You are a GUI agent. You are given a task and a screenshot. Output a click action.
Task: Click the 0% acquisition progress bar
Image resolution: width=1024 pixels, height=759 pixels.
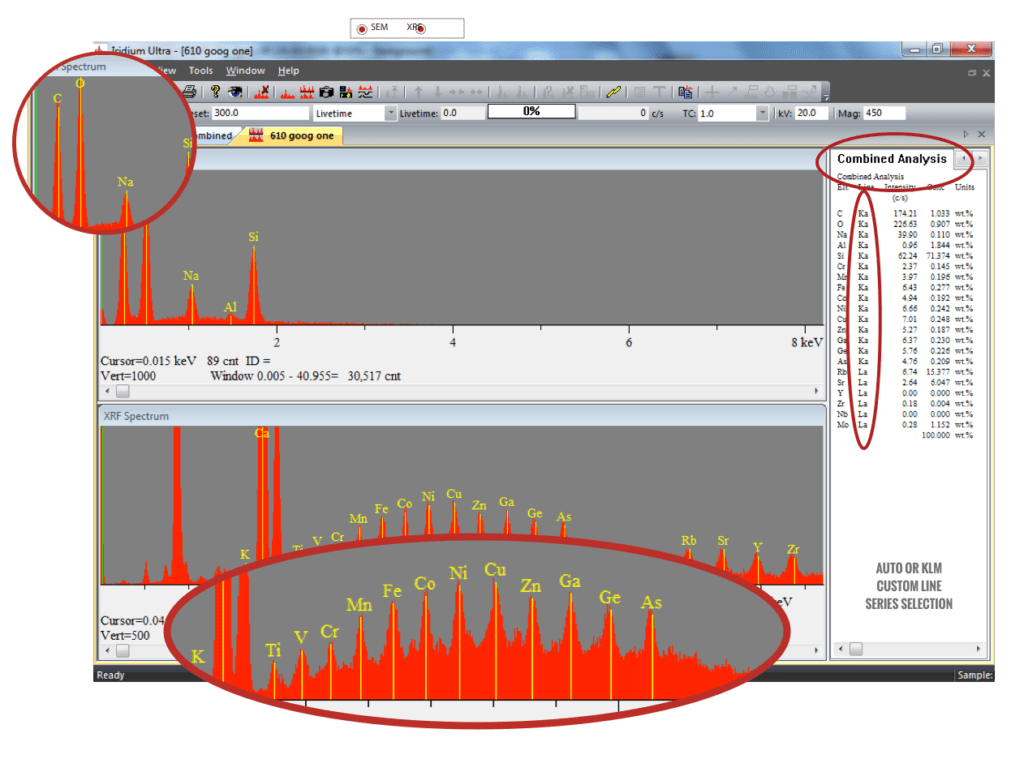pos(531,112)
